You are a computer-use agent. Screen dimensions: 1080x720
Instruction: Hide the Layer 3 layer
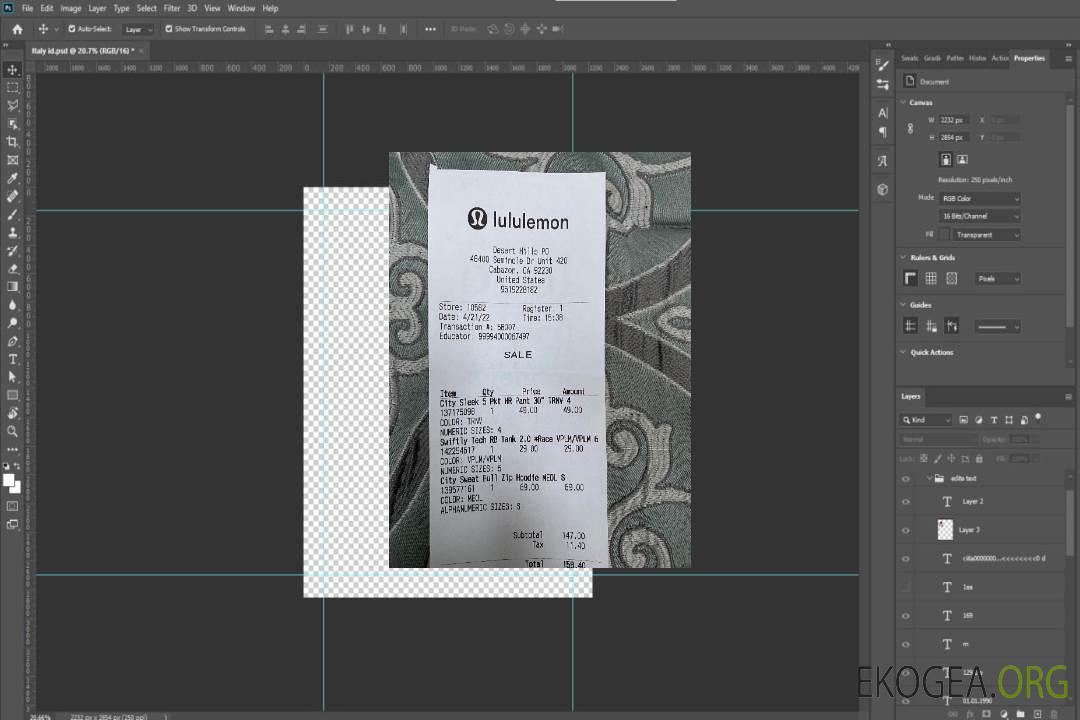(x=906, y=530)
